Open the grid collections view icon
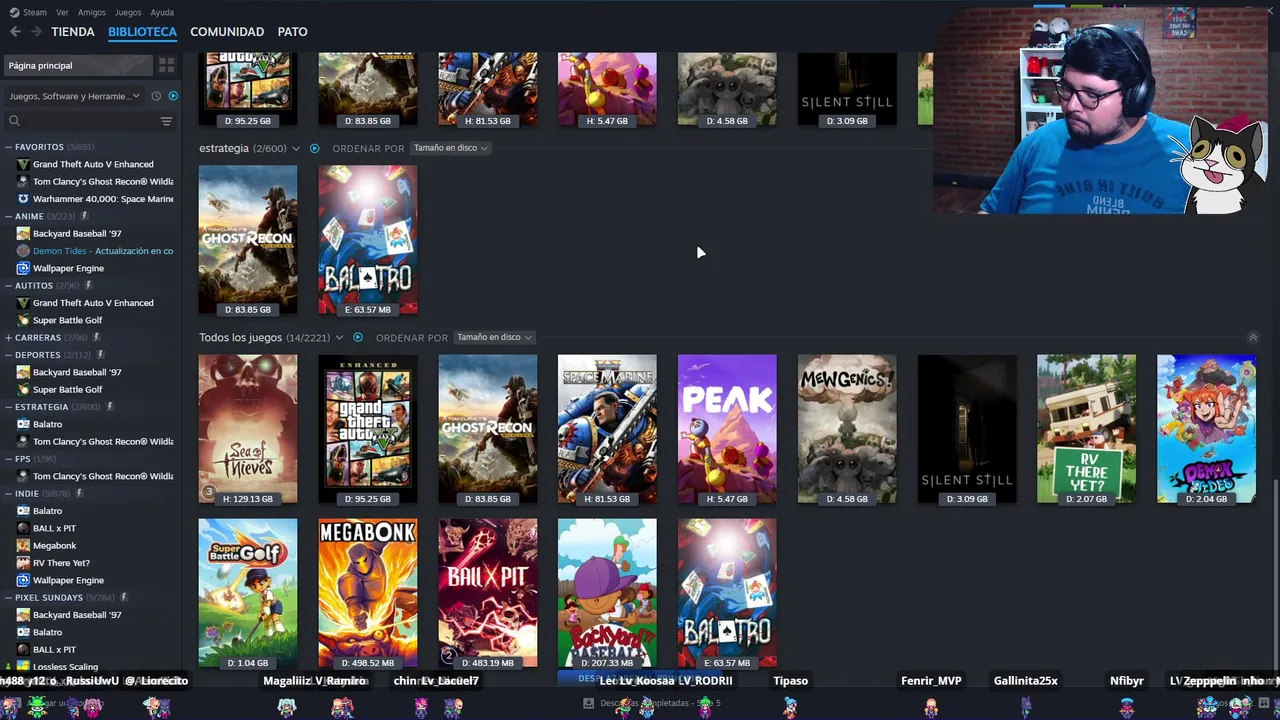This screenshot has height=720, width=1280. coord(166,65)
